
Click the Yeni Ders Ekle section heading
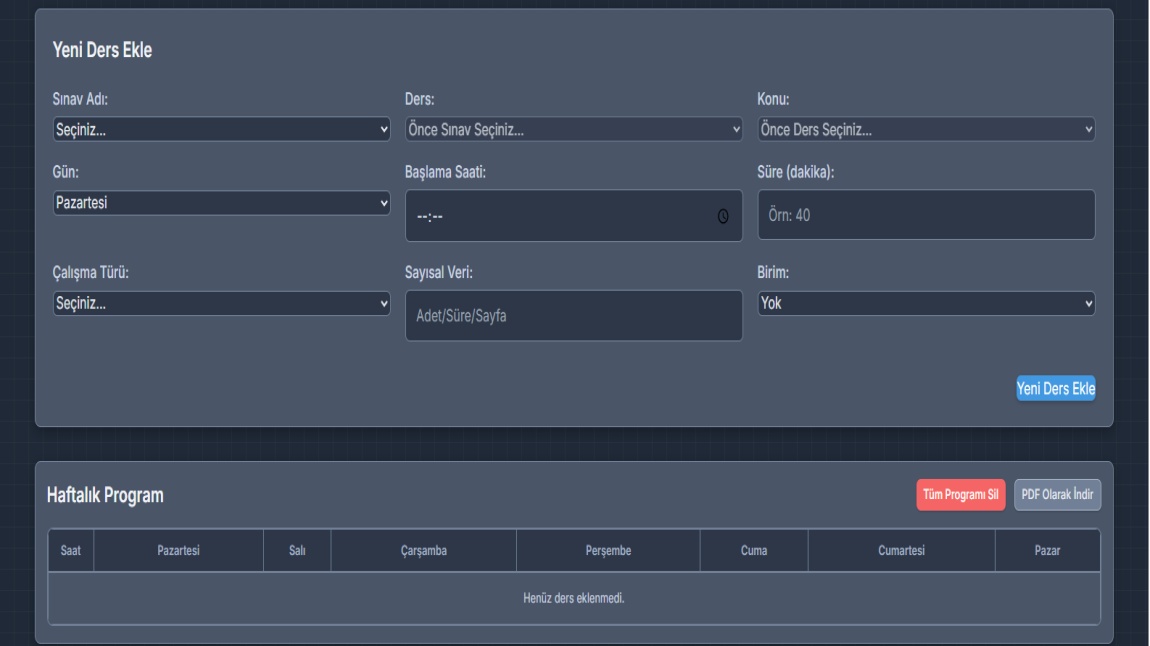pyautogui.click(x=102, y=51)
